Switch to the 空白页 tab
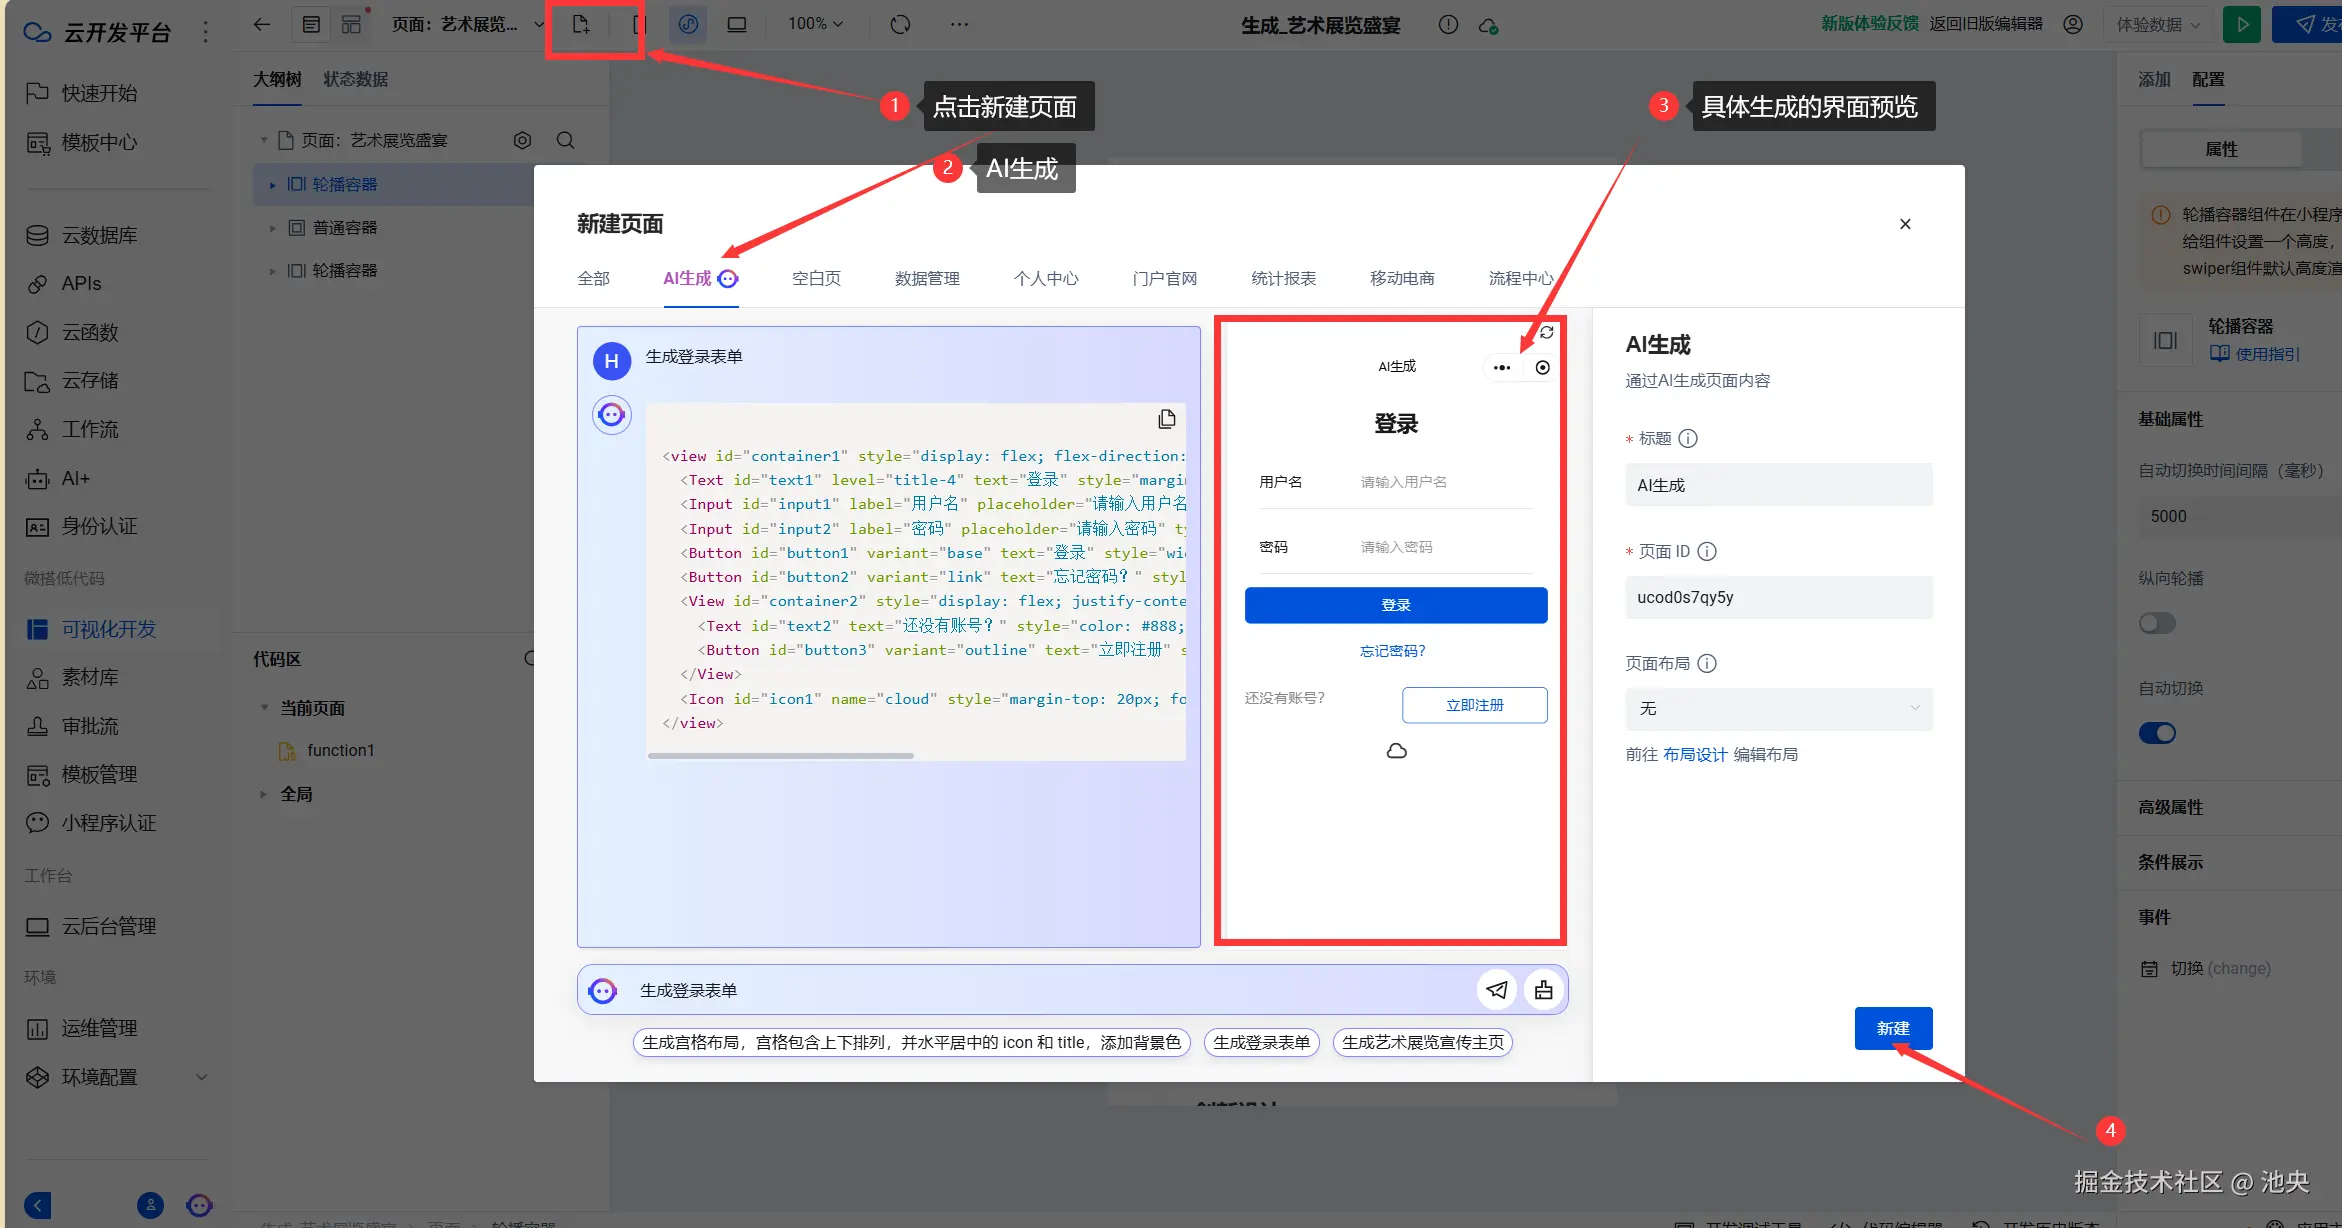Viewport: 2342px width, 1228px height. (816, 278)
